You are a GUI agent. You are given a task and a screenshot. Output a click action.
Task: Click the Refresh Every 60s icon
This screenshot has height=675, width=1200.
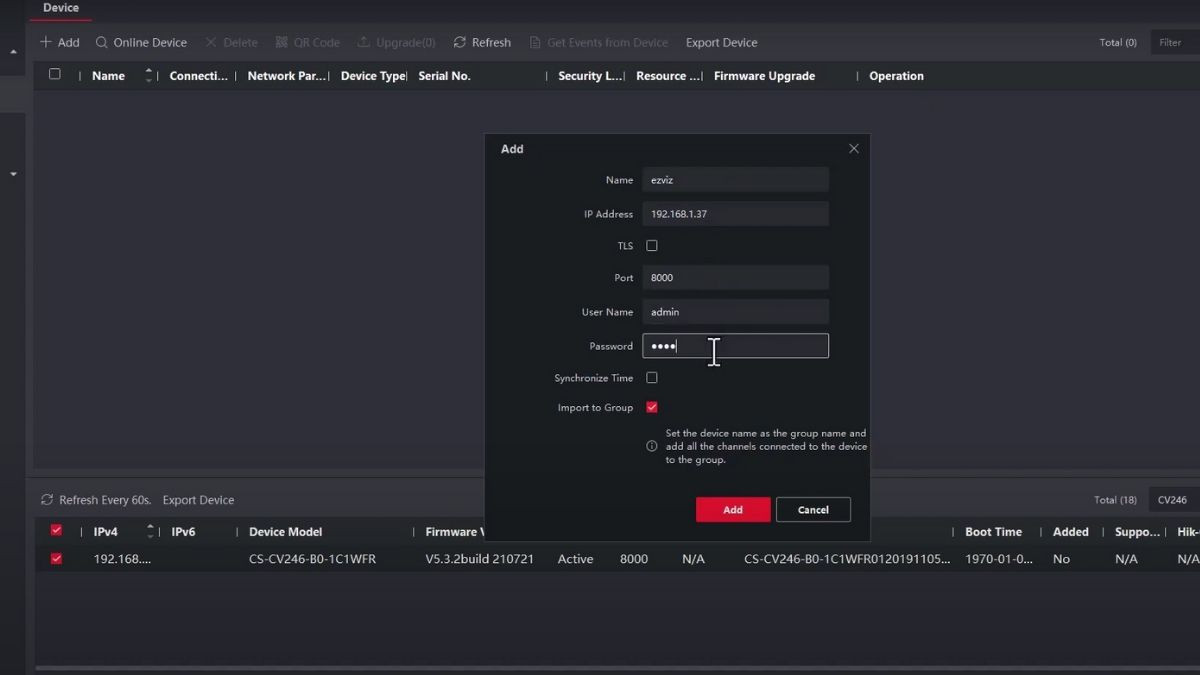pos(47,500)
